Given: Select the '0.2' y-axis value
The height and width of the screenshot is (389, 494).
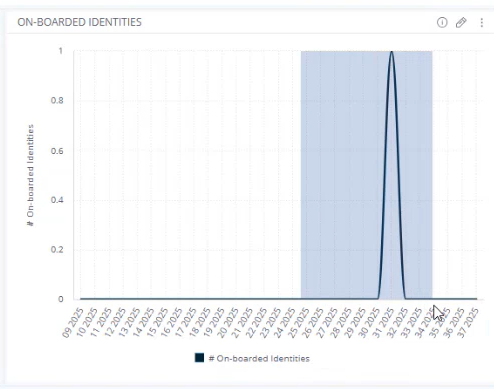Looking at the screenshot, I should point(57,249).
